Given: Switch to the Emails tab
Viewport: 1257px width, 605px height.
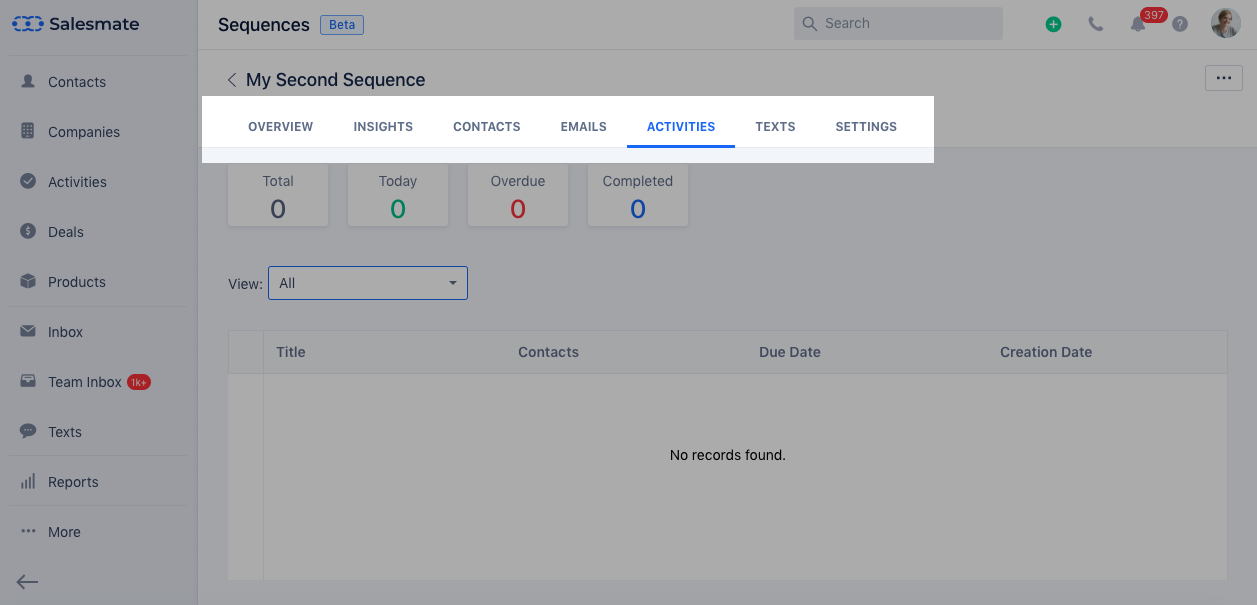Looking at the screenshot, I should coord(584,127).
